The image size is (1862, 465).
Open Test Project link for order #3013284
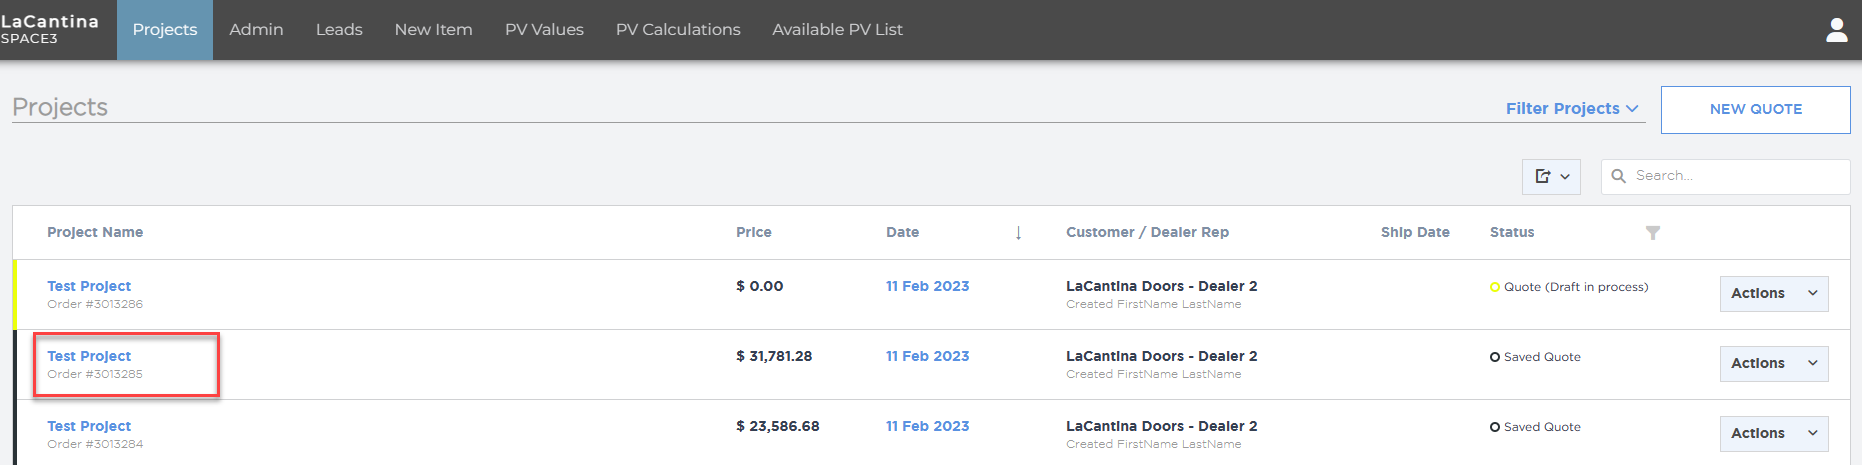[x=89, y=426]
